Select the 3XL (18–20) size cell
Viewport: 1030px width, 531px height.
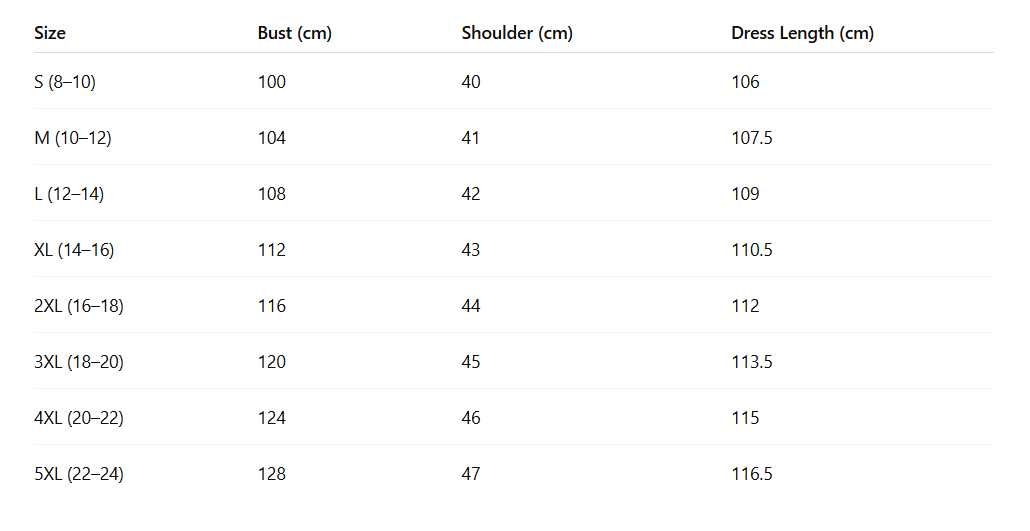79,361
